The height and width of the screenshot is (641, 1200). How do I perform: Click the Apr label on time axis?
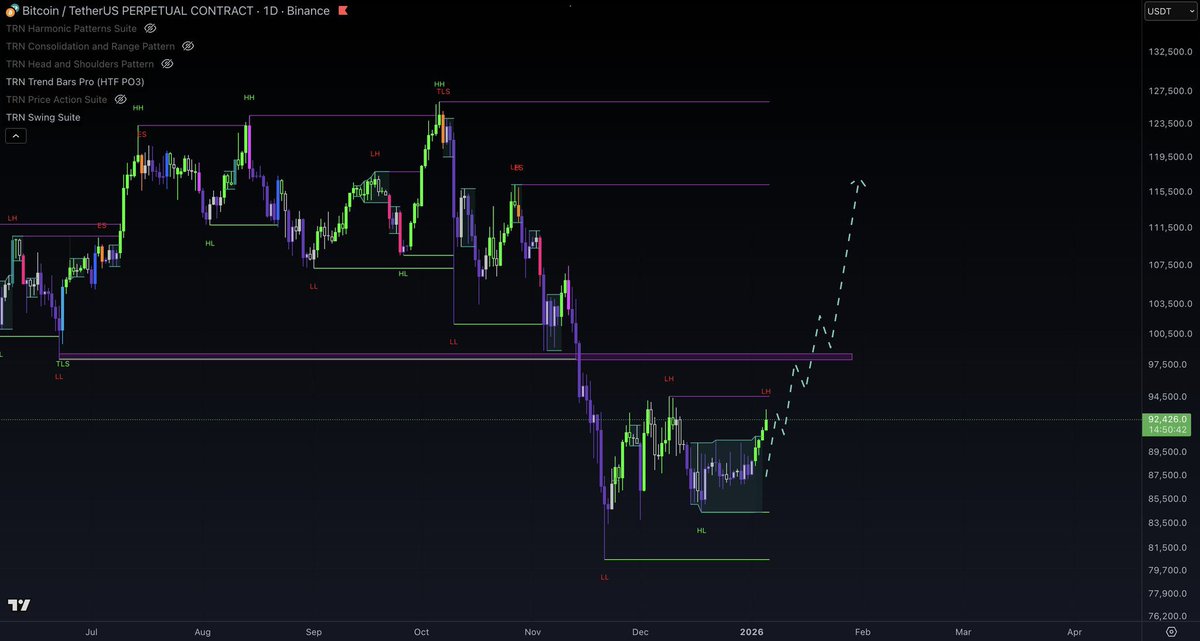(1074, 632)
